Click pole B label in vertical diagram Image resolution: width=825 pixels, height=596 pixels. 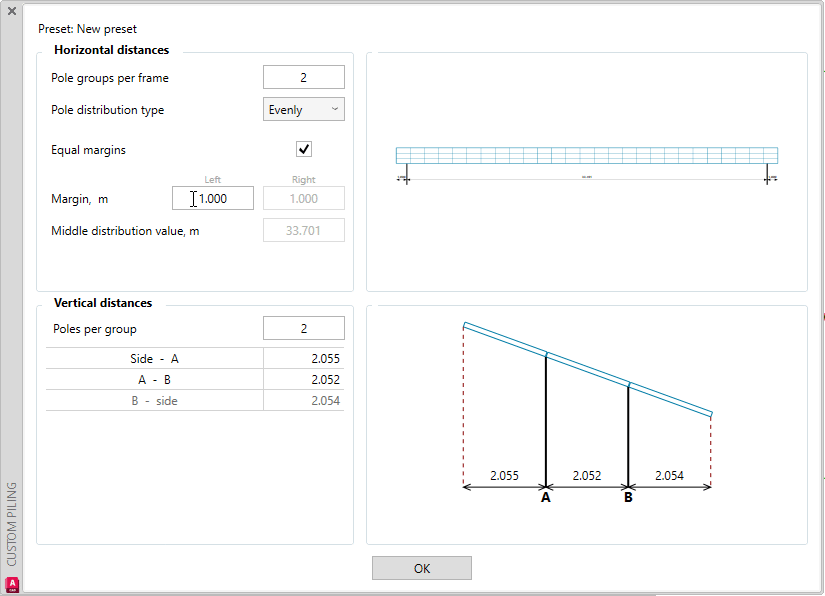tap(628, 497)
